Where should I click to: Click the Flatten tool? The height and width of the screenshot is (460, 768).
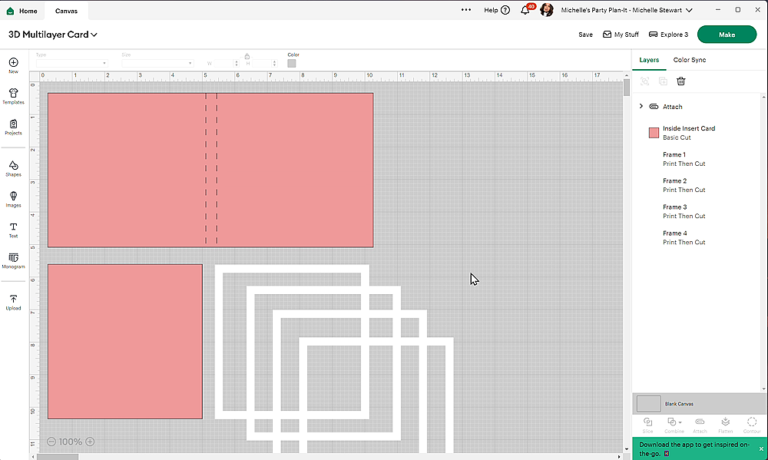tap(725, 425)
